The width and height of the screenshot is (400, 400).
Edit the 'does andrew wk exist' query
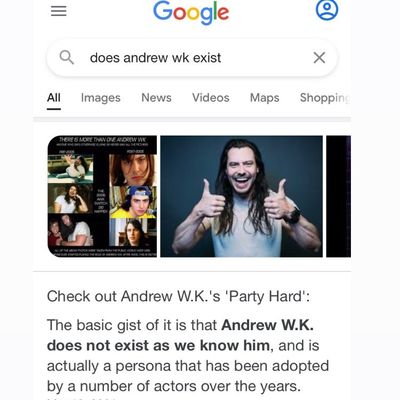155,58
